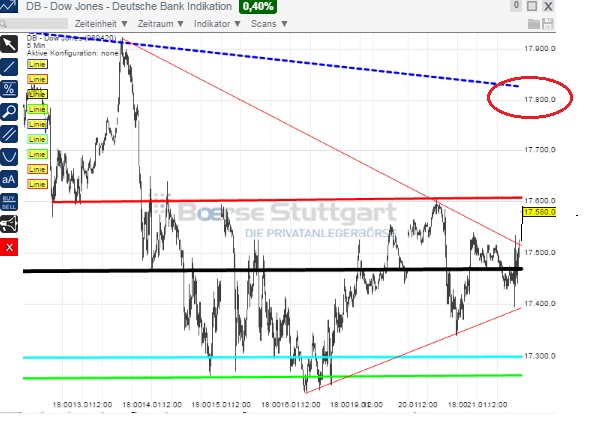Click the 17.600,0 price axis label
Screen dimensions: 591x443
tap(540, 201)
